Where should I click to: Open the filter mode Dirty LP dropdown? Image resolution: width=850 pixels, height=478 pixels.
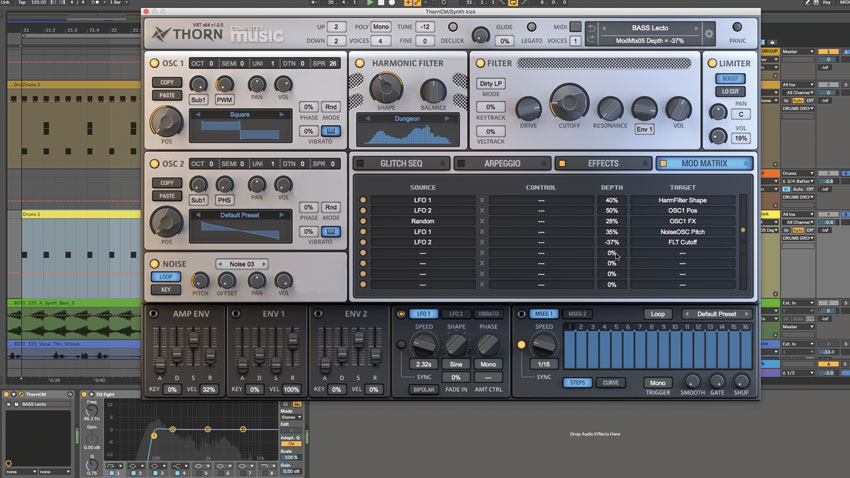tap(491, 83)
